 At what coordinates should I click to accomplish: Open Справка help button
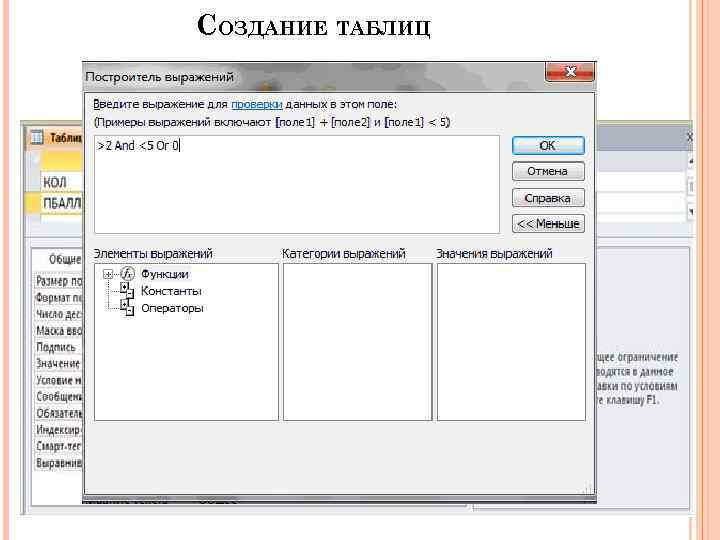pyautogui.click(x=548, y=198)
